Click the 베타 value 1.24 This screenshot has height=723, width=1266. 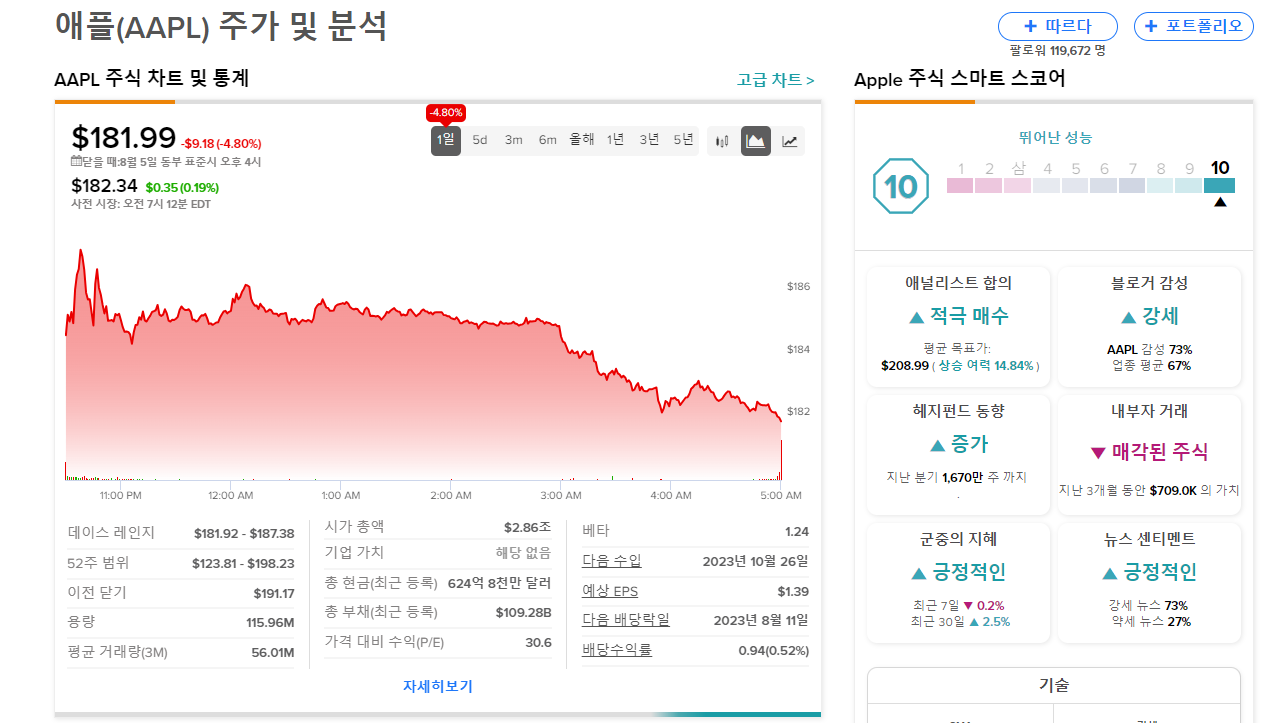point(797,531)
